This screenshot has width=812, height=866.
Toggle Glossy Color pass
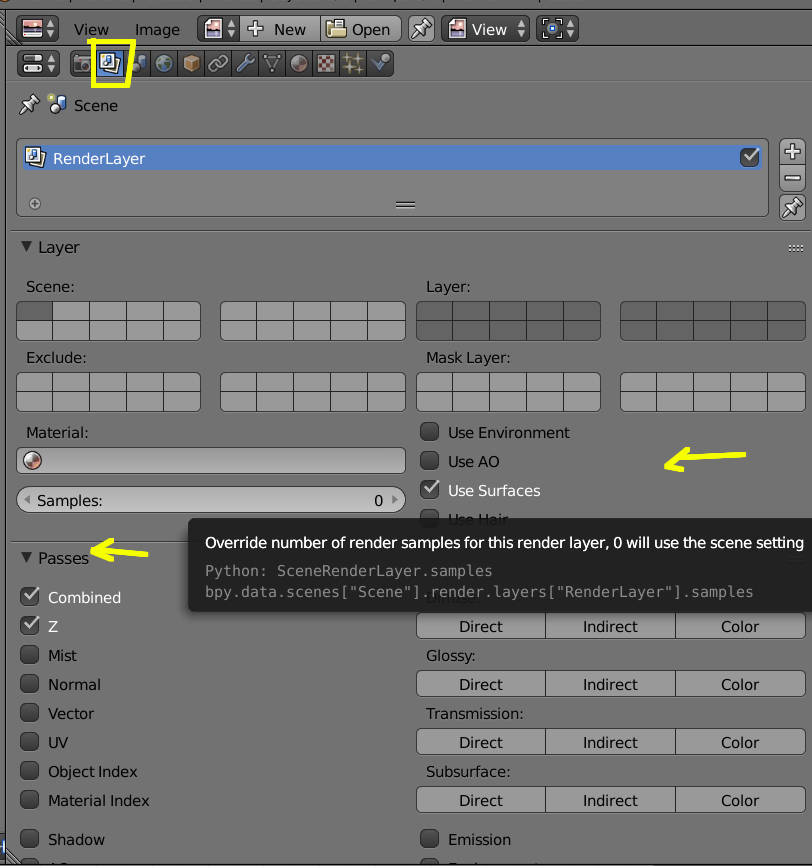pos(740,684)
